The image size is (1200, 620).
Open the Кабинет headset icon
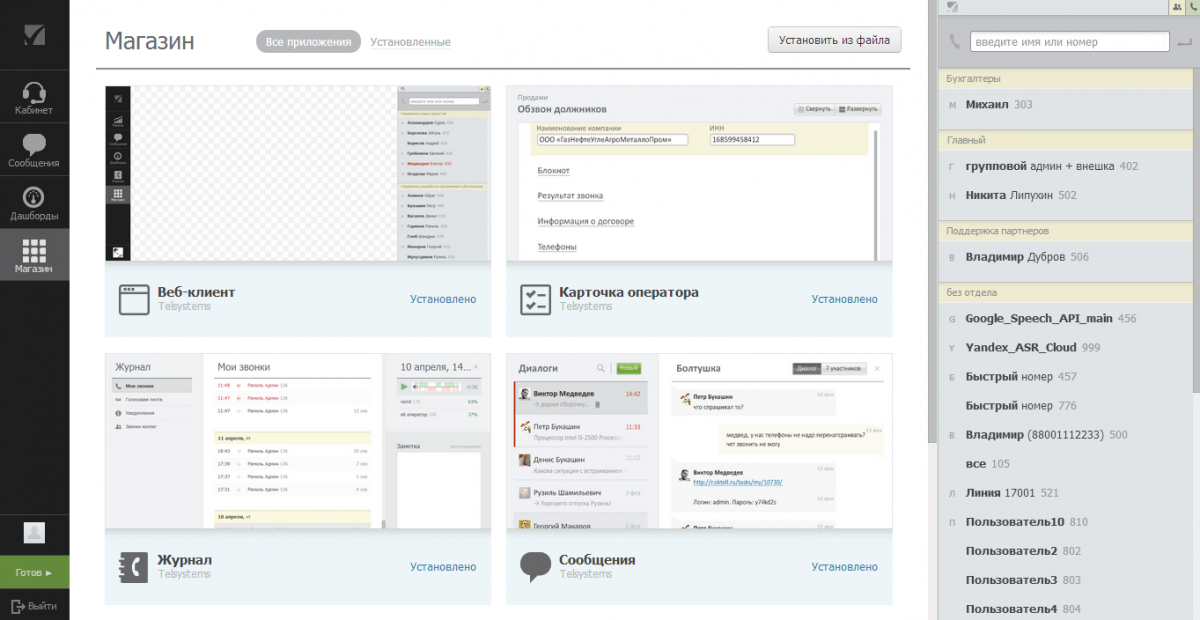pos(34,94)
